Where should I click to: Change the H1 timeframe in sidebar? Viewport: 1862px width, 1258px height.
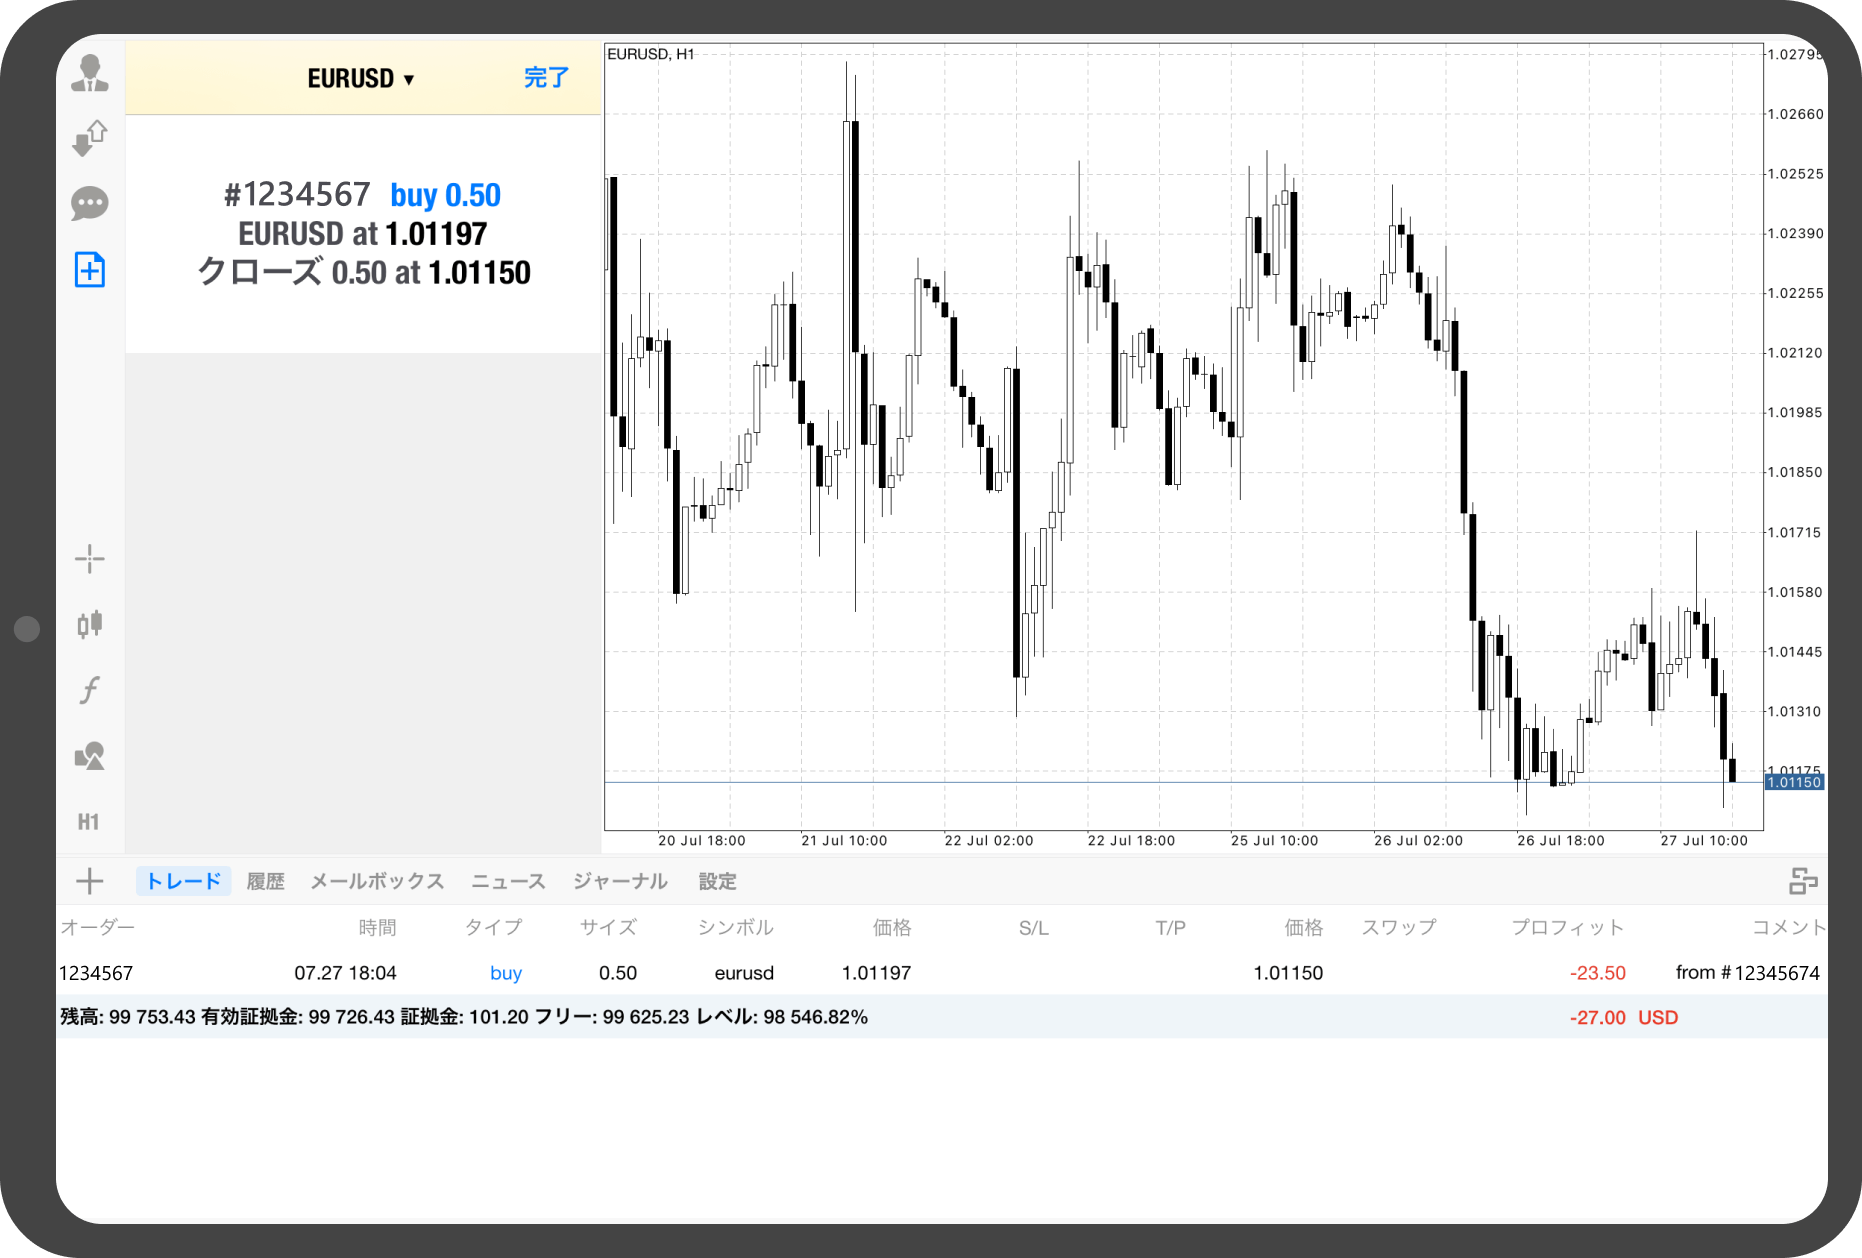[x=89, y=822]
